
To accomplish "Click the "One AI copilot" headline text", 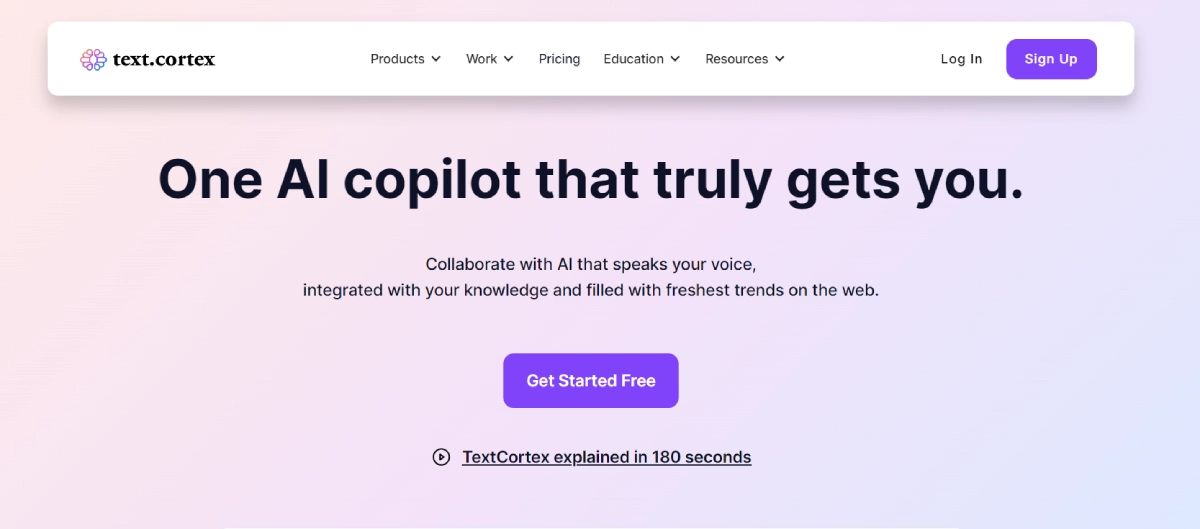I will [x=591, y=180].
